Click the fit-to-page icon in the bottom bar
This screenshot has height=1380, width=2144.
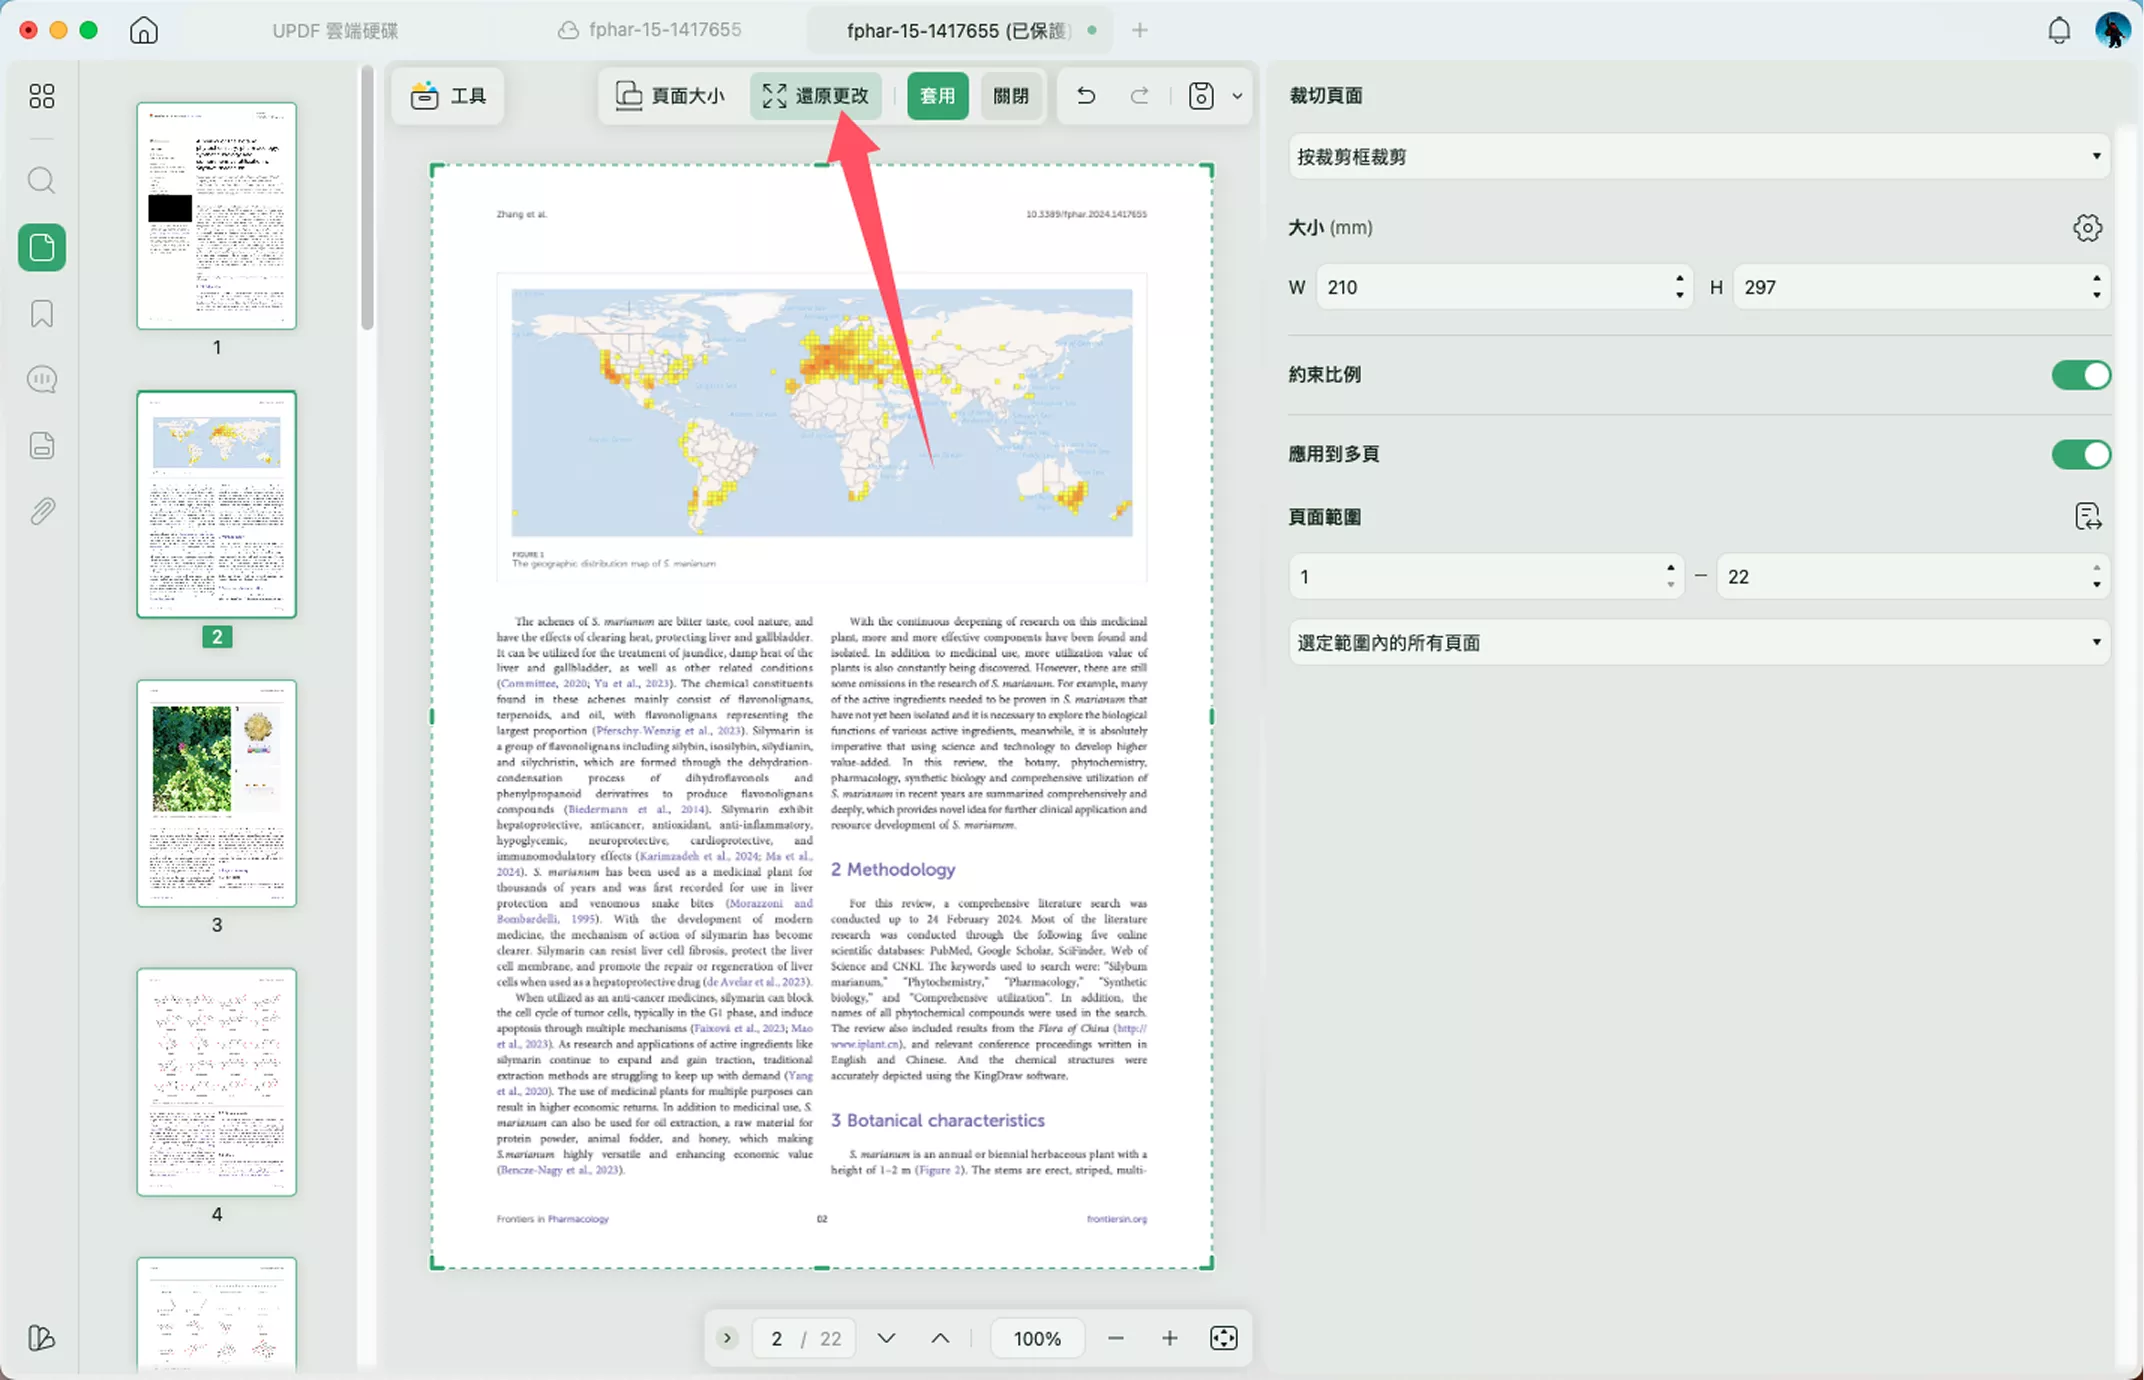pyautogui.click(x=1224, y=1338)
